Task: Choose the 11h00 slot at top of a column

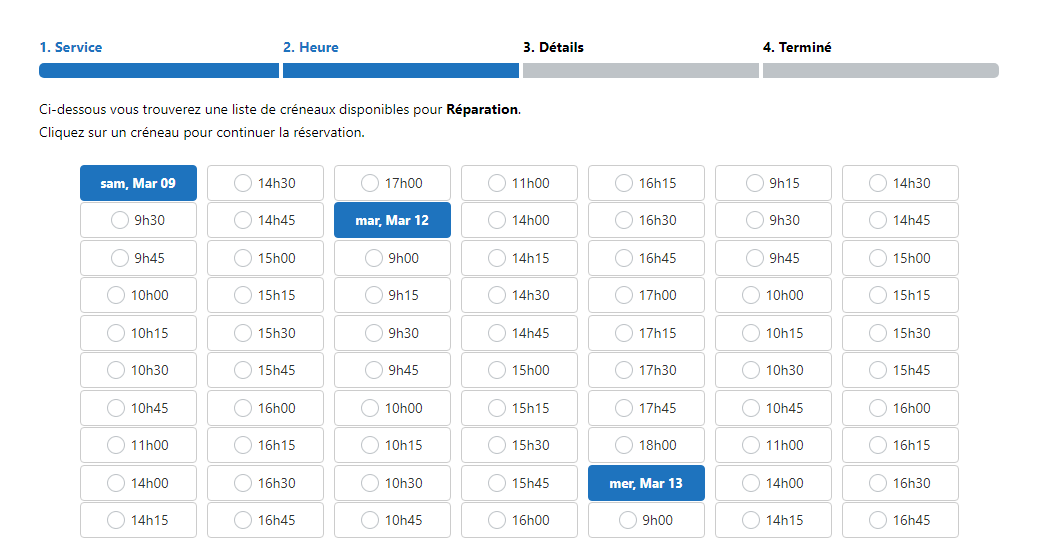Action: coord(519,183)
